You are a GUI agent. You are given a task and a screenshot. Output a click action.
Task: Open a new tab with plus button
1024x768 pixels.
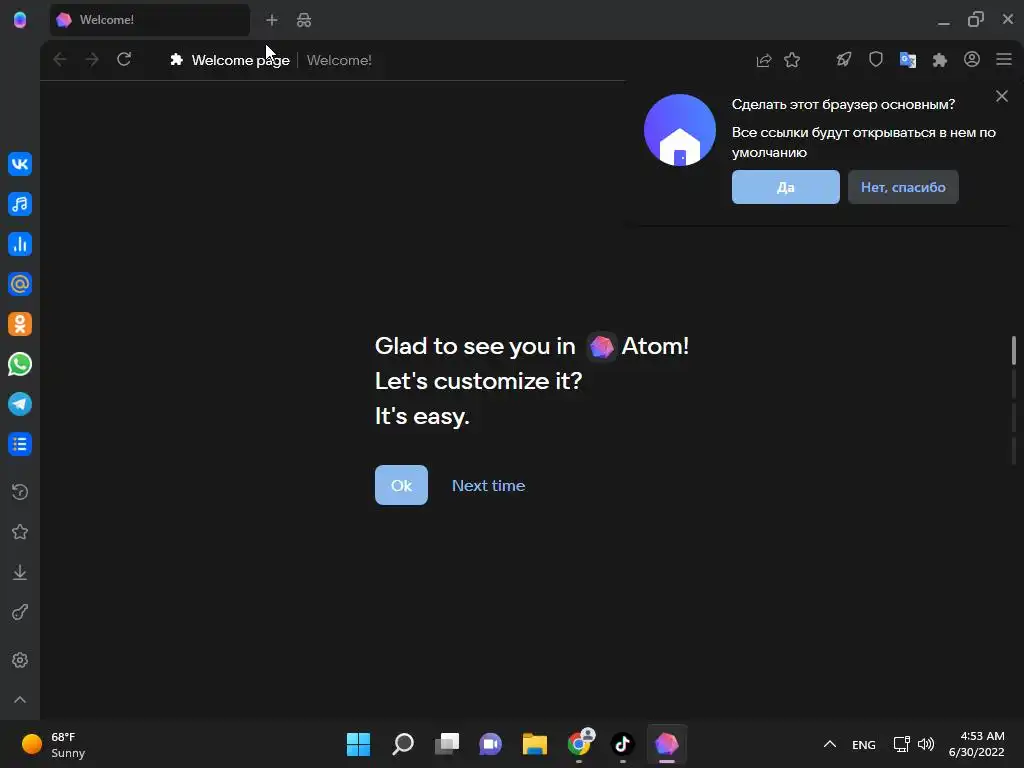pyautogui.click(x=272, y=20)
